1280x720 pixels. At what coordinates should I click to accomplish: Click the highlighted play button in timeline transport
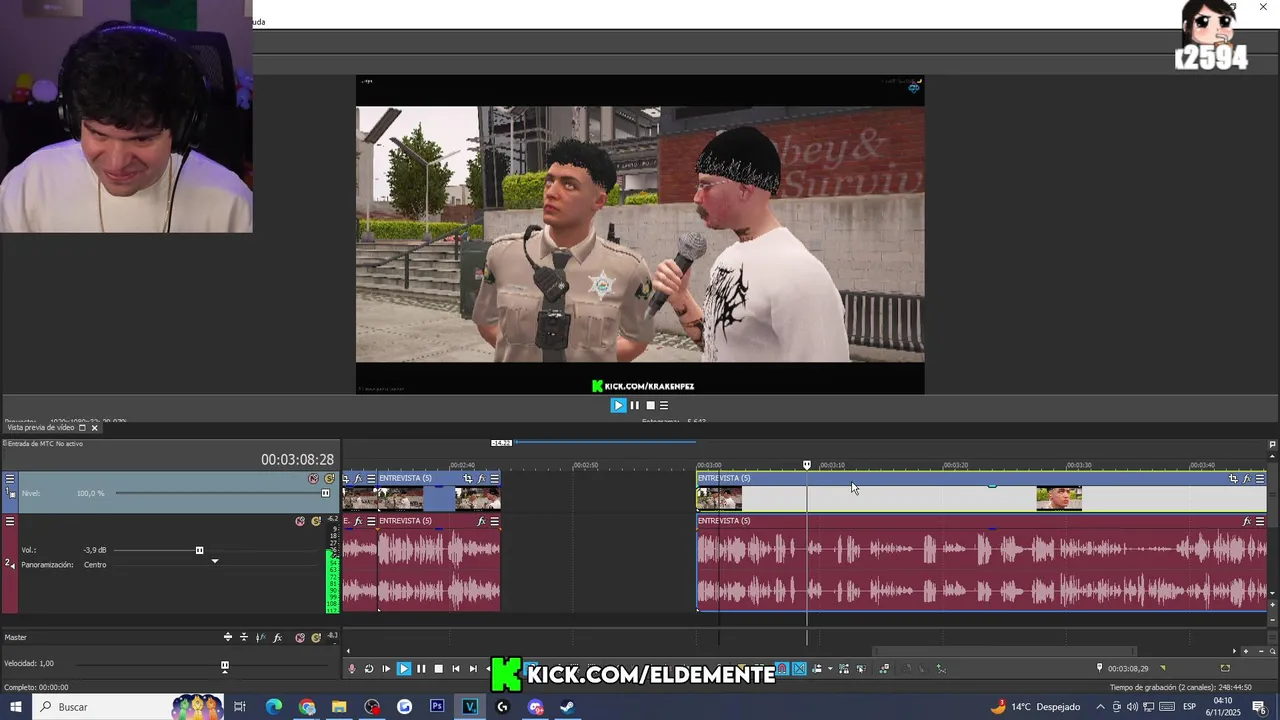404,668
